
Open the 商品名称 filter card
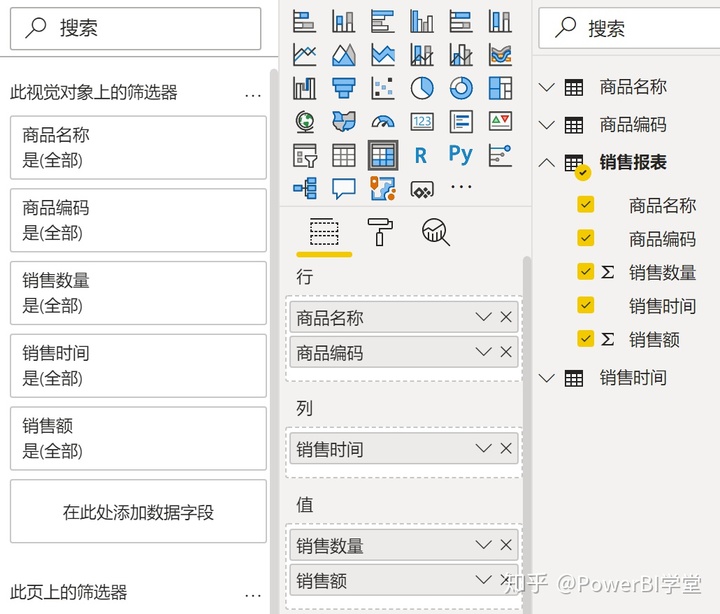point(138,147)
